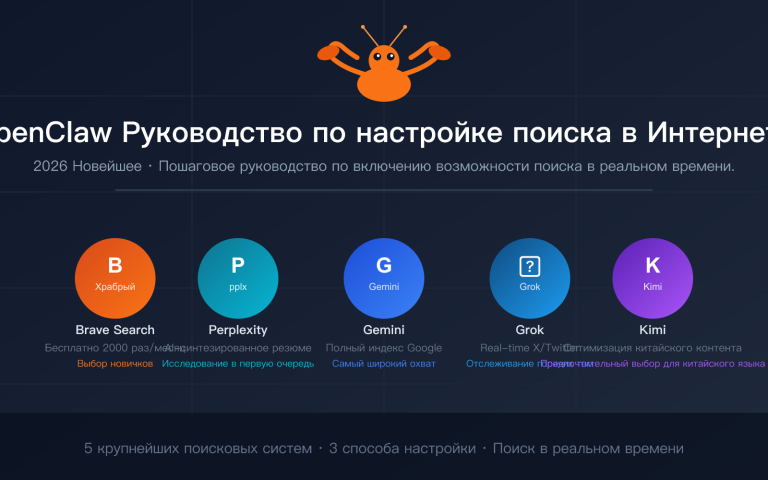Select the orange Brave Search circle icon
The height and width of the screenshot is (480, 768).
115,278
